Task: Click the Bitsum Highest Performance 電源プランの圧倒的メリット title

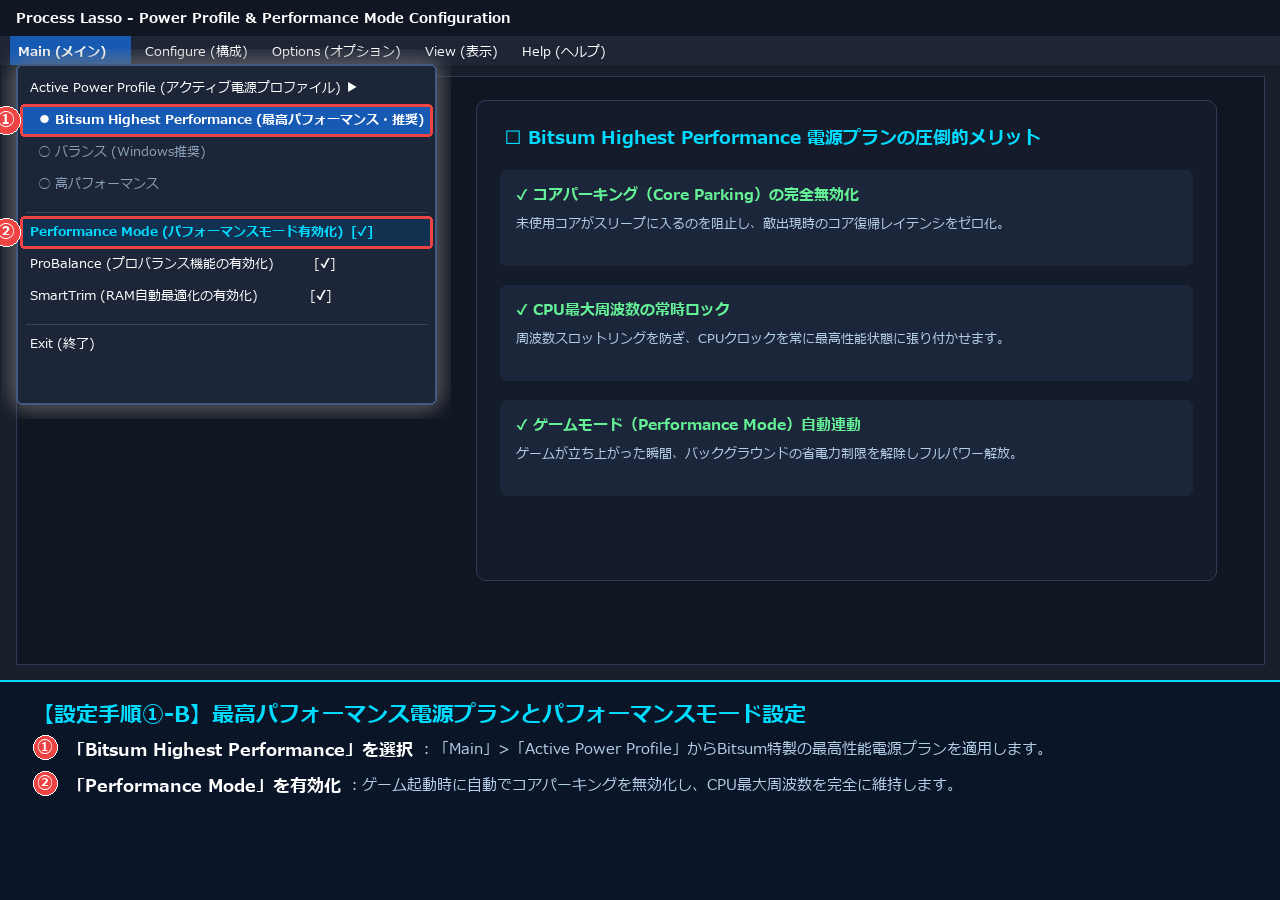Action: click(773, 137)
